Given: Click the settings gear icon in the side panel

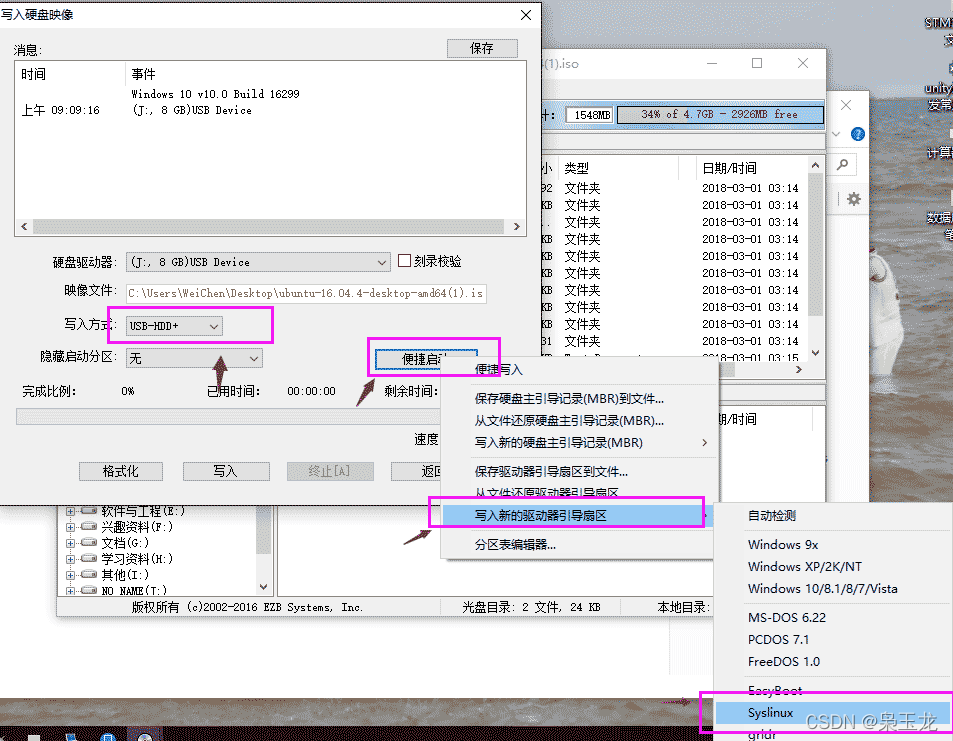Looking at the screenshot, I should pos(854,199).
